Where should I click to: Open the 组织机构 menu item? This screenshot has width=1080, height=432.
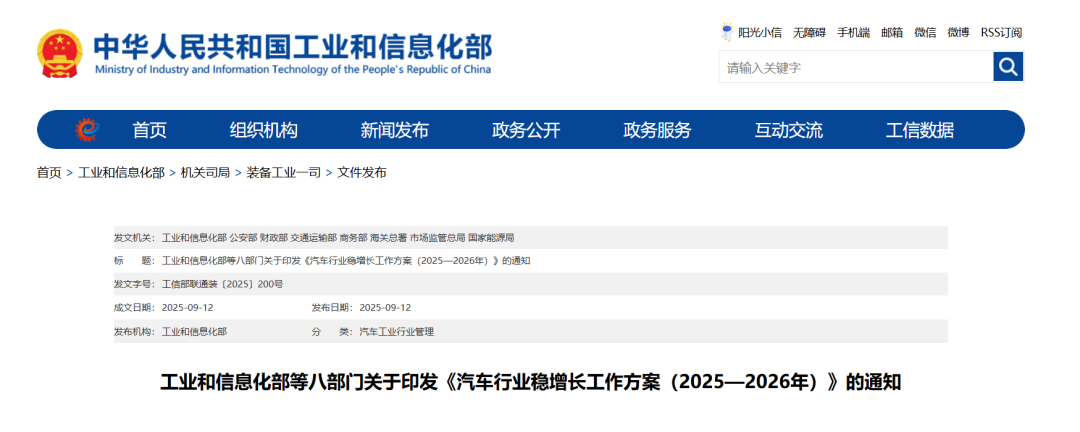coord(263,130)
